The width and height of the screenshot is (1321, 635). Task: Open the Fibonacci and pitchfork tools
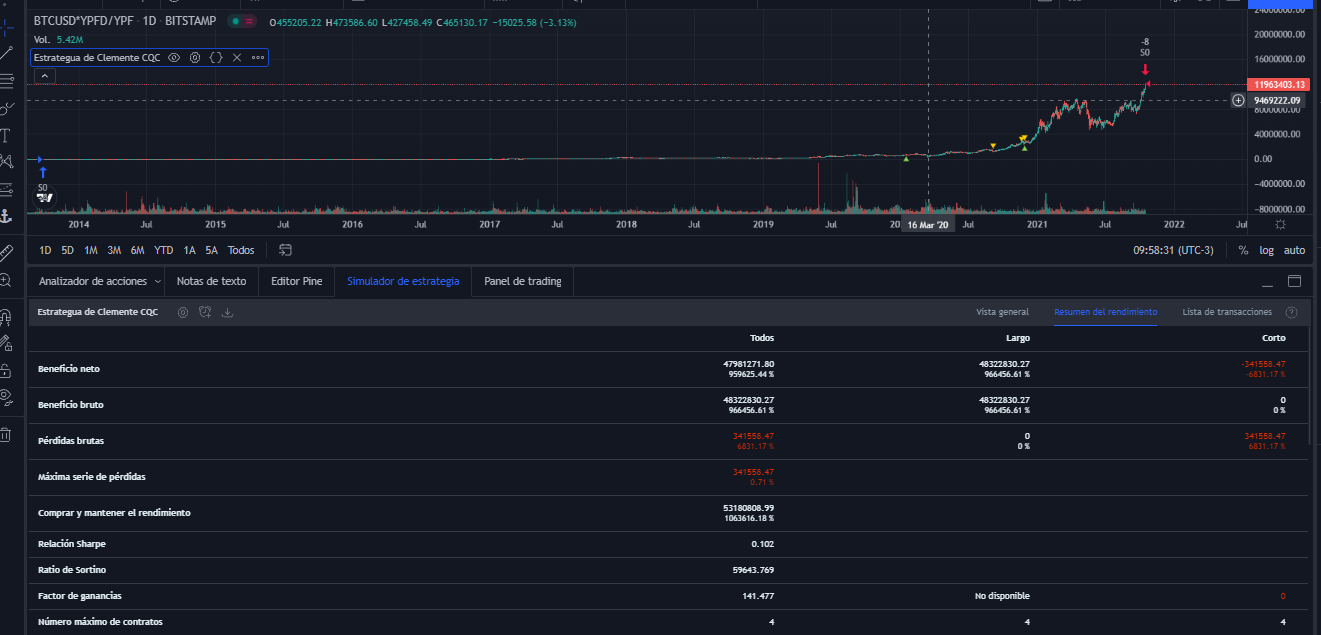tap(5, 80)
